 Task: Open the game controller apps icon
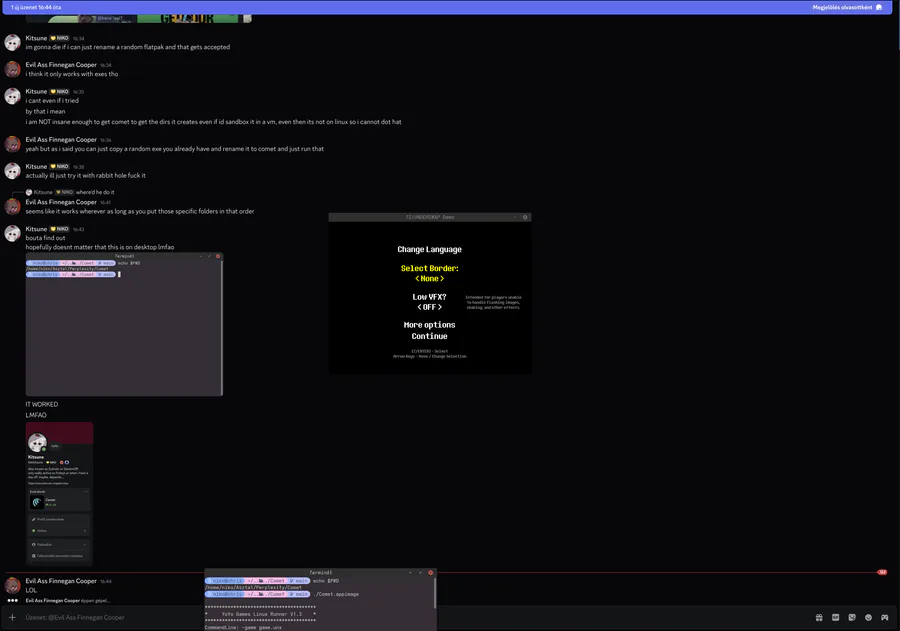point(885,617)
